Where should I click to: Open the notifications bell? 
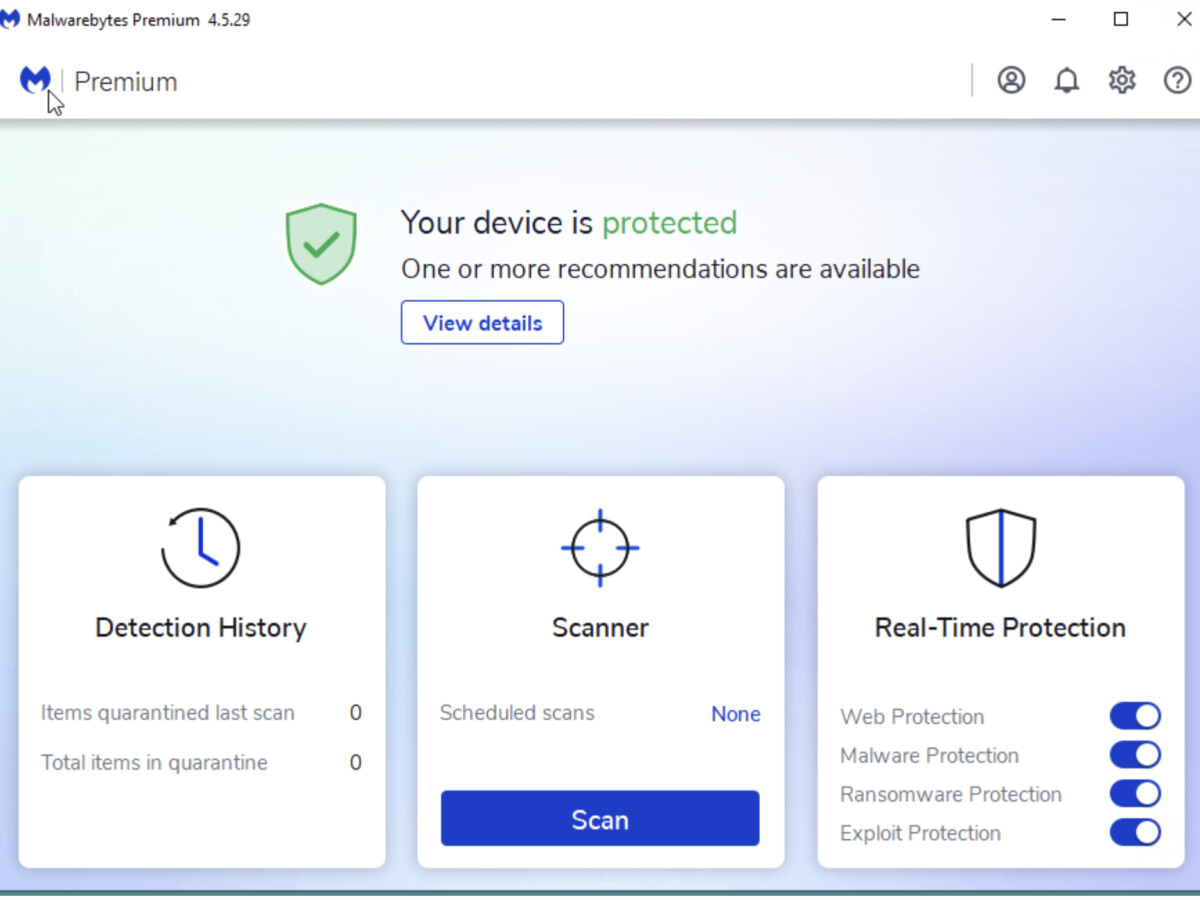click(x=1067, y=80)
